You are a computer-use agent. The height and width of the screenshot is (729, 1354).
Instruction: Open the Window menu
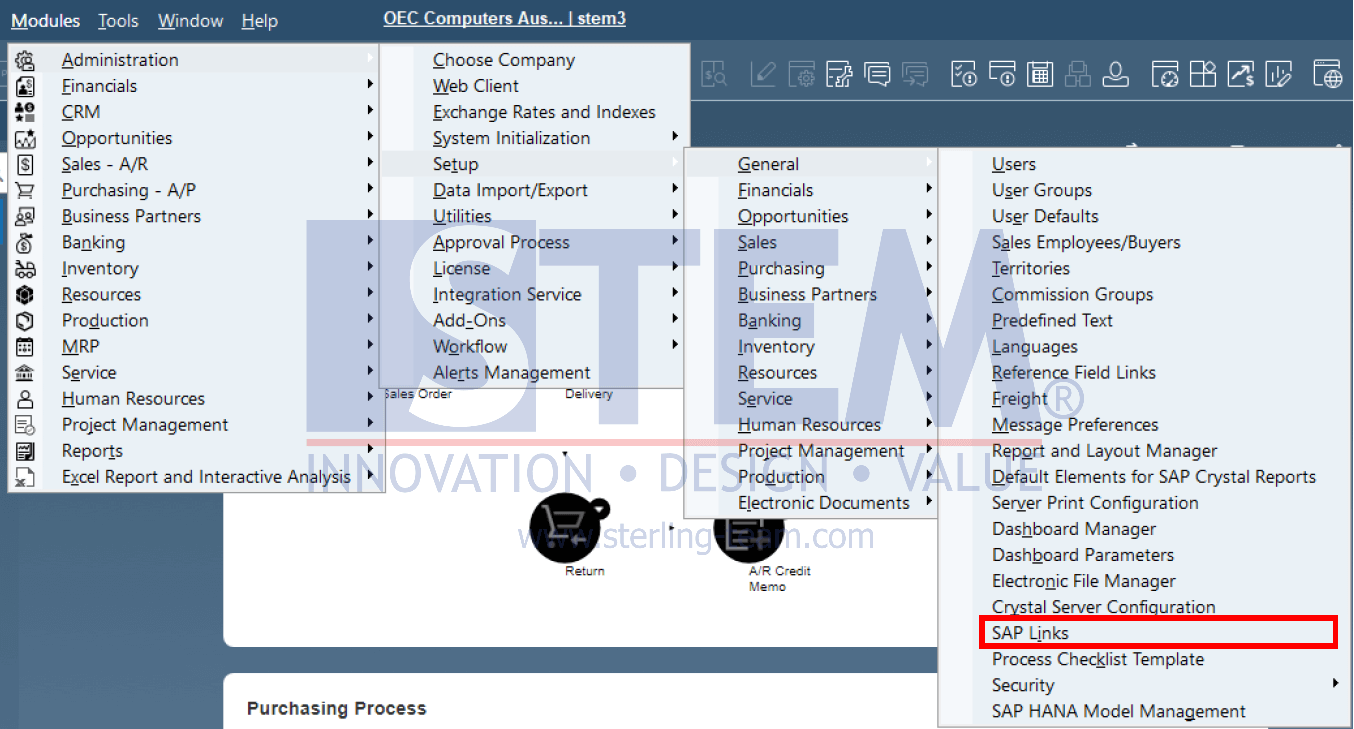coord(190,21)
